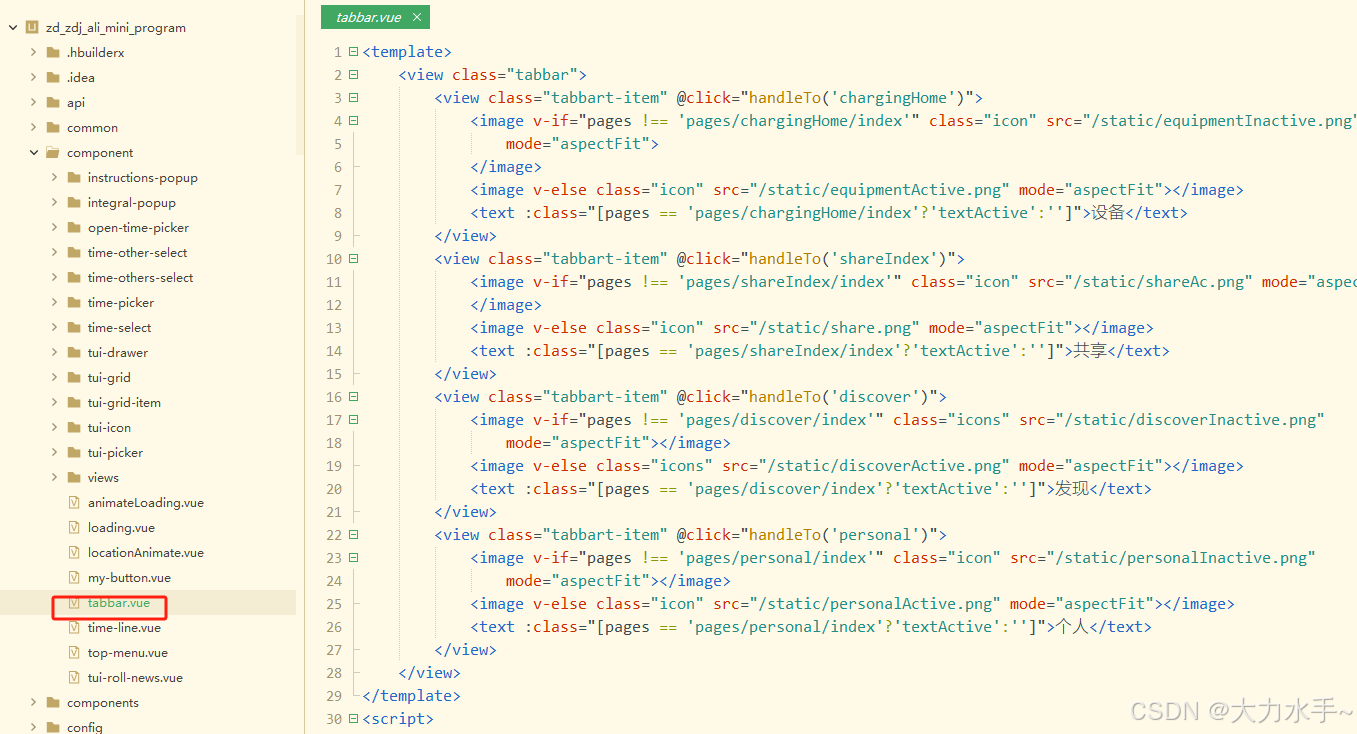1357x734 pixels.
Task: Fold the personal view at line 22
Action: click(x=353, y=534)
